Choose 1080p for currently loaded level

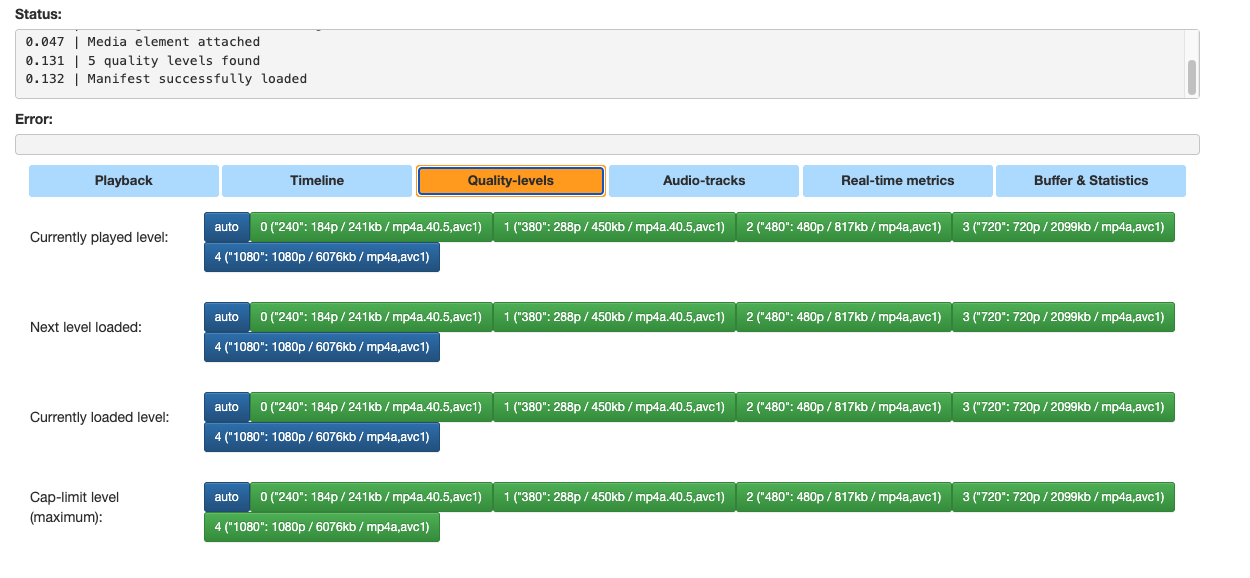[321, 437]
